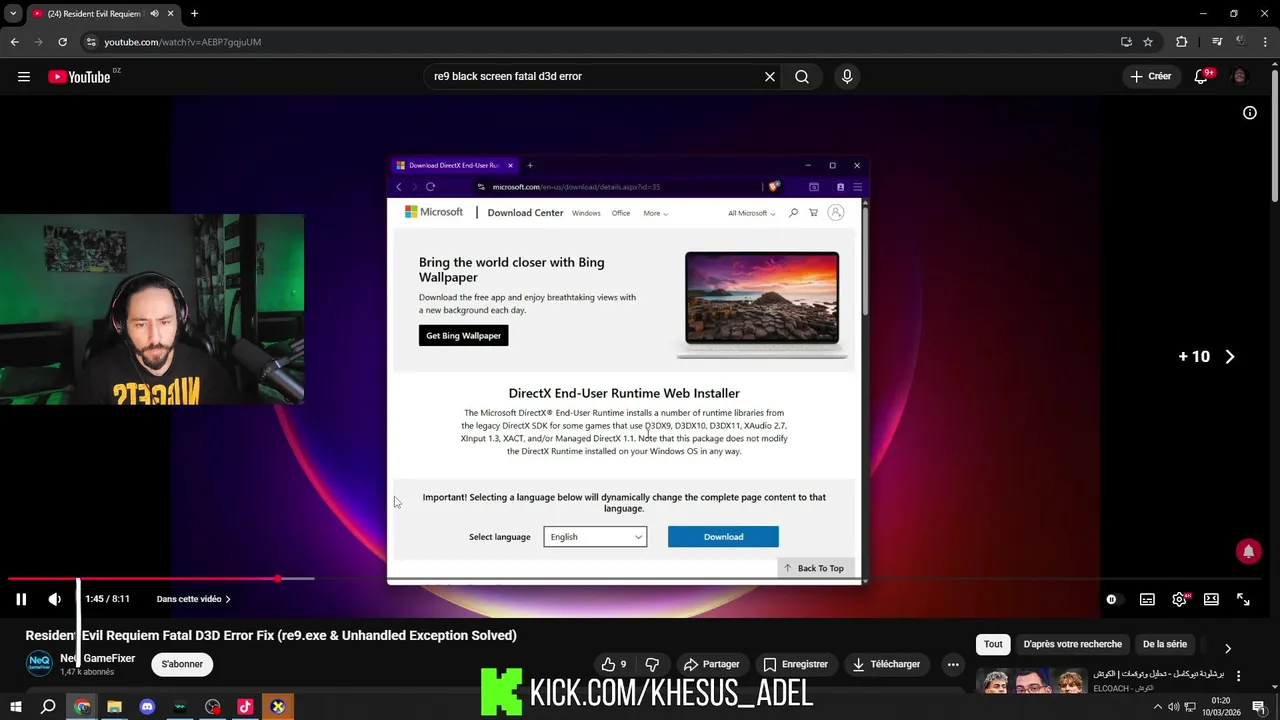Viewport: 1280px width, 720px height.
Task: Open OBS Studio from the taskbar
Action: [x=212, y=707]
